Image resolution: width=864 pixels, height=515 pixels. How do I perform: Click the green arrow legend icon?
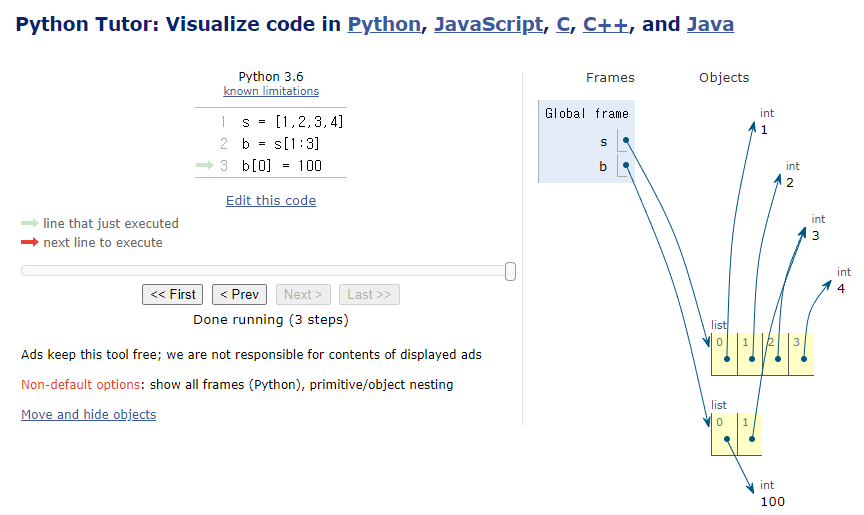click(30, 223)
